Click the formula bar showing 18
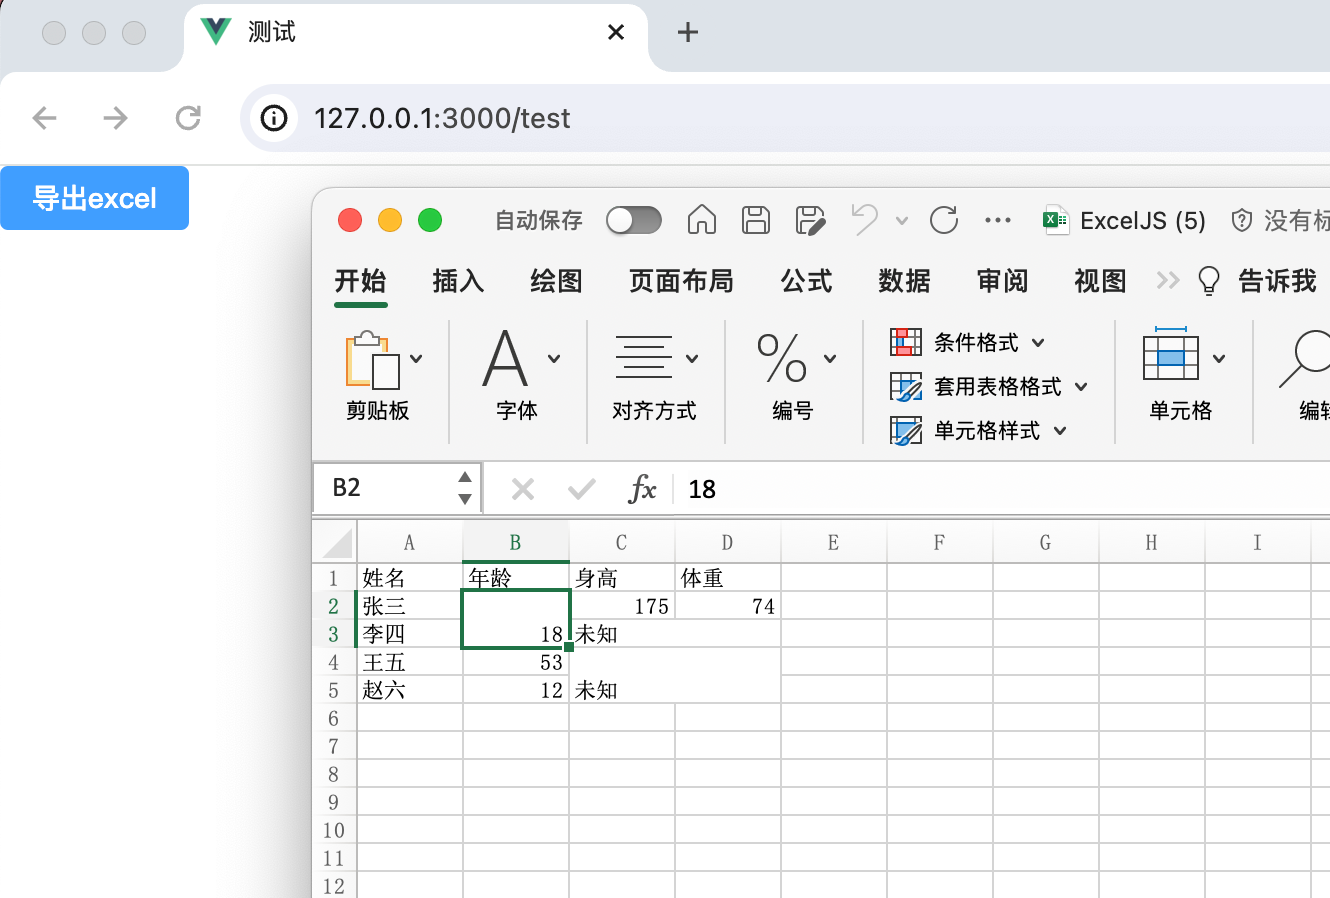Viewport: 1330px width, 898px height. pos(1001,489)
